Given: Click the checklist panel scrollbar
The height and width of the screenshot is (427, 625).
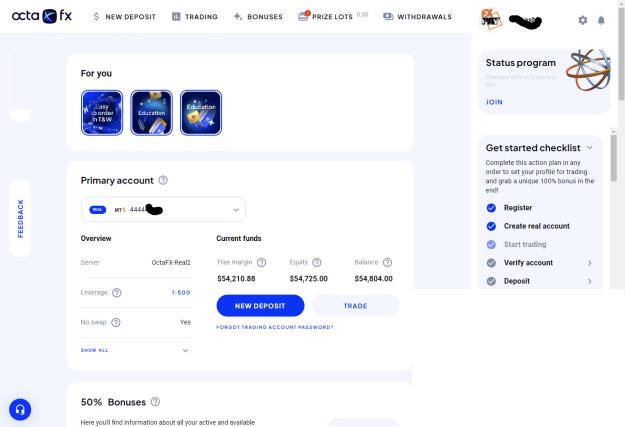Looking at the screenshot, I should click(613, 157).
